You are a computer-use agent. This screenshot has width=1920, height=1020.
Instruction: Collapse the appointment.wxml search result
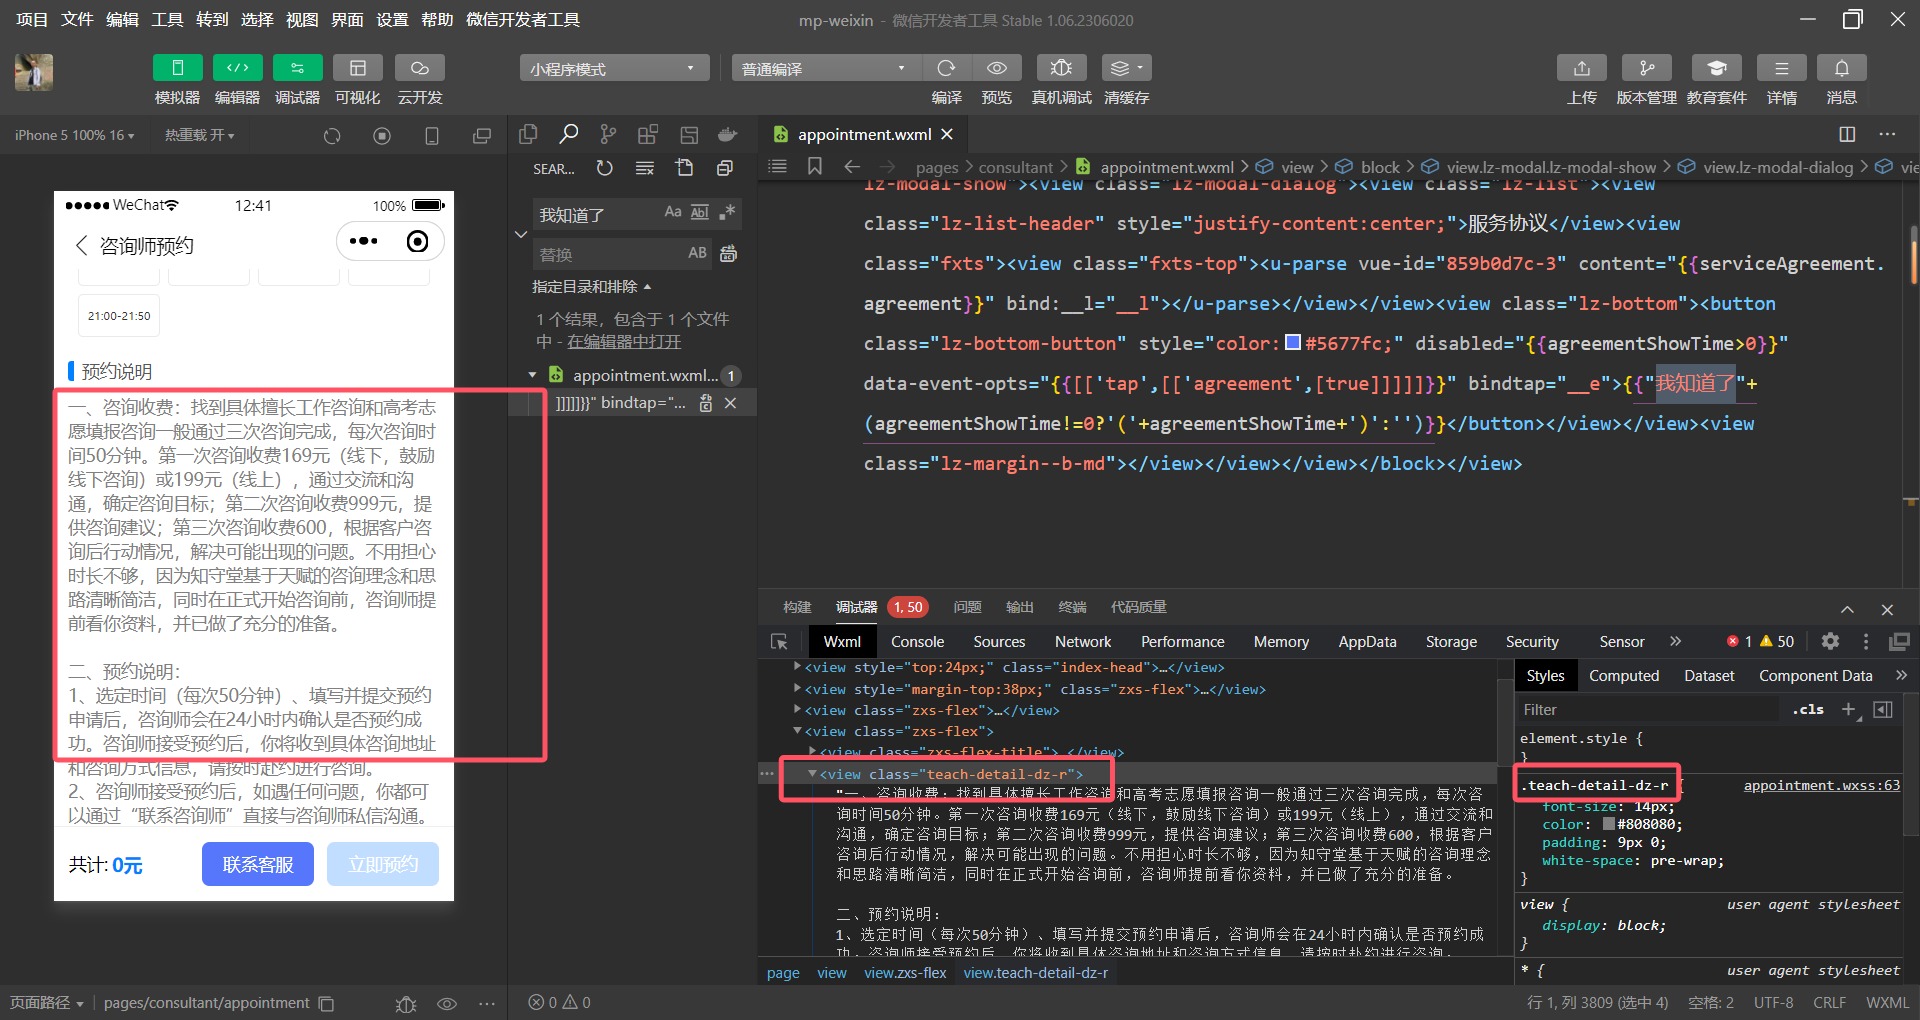tap(532, 375)
